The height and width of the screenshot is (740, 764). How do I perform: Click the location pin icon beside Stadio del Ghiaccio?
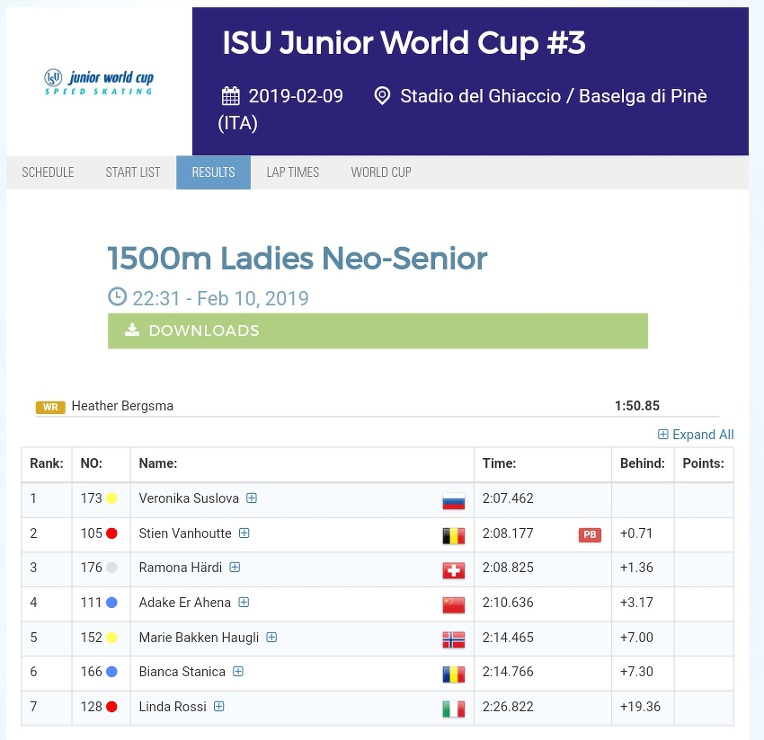[382, 97]
